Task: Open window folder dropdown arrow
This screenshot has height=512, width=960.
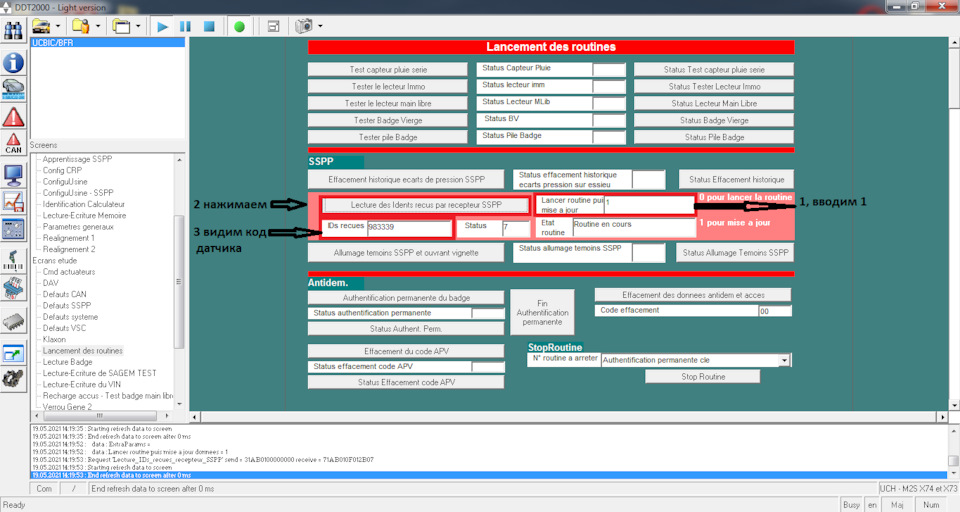Action: 138,26
